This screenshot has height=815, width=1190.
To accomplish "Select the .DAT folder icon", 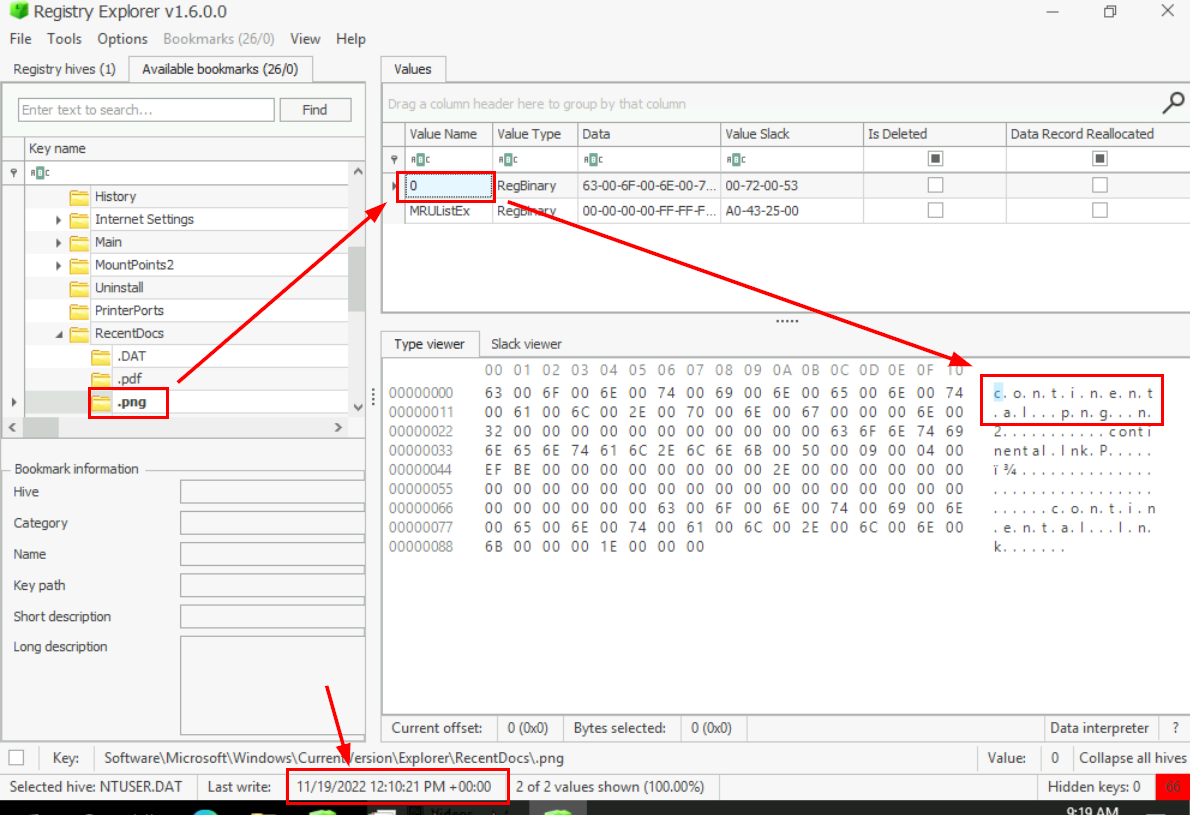I will (101, 357).
